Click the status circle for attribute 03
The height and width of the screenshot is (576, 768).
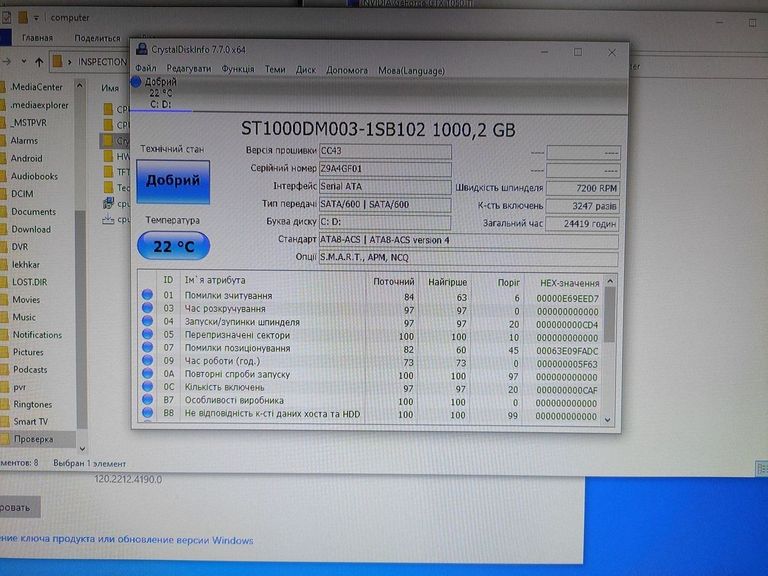(147, 308)
